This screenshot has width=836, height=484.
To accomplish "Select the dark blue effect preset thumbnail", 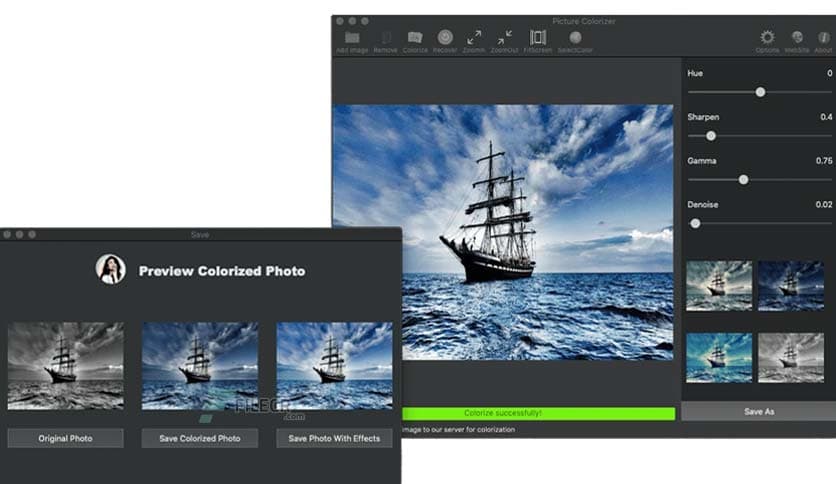I will [x=791, y=286].
